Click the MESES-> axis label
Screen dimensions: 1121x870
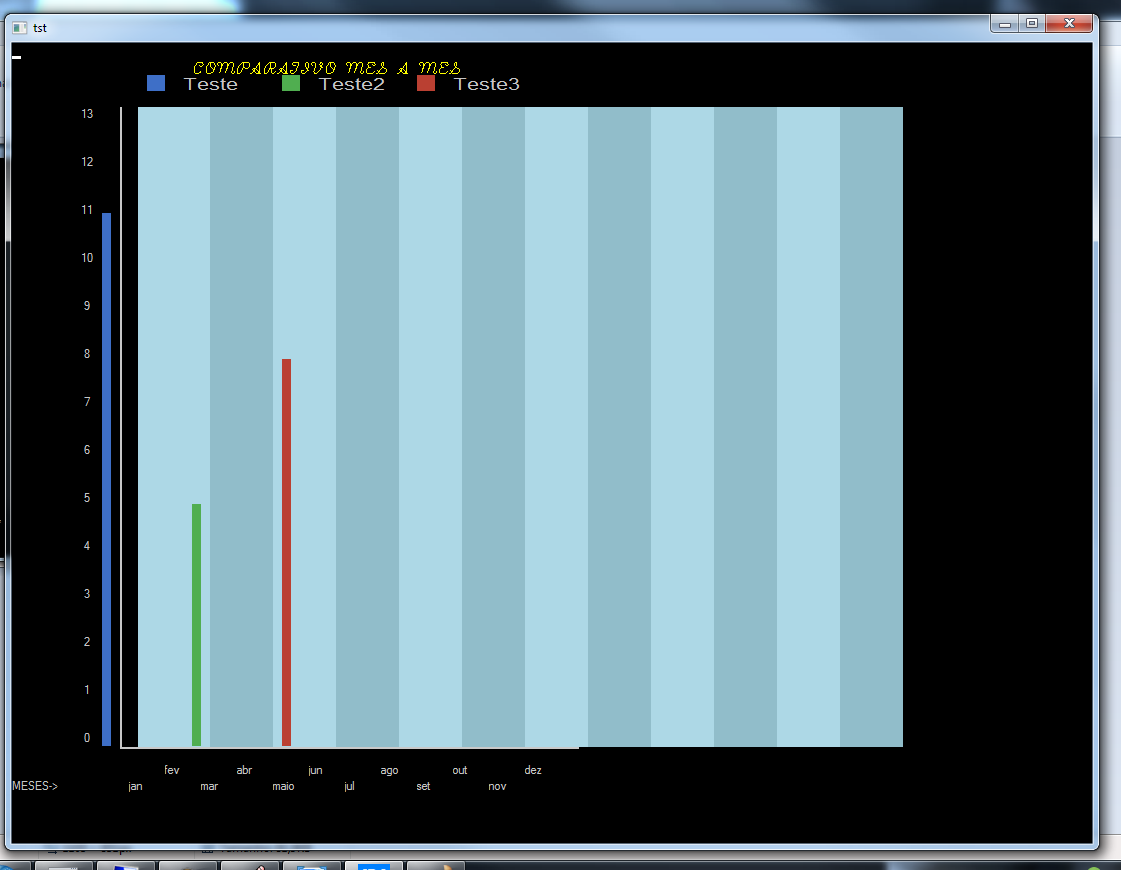(x=35, y=786)
